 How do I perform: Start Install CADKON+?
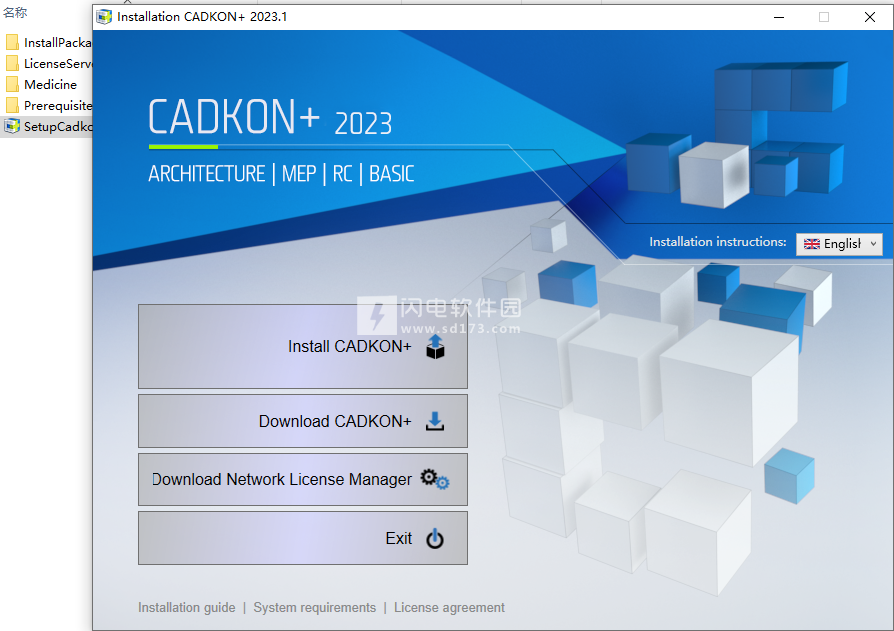303,347
